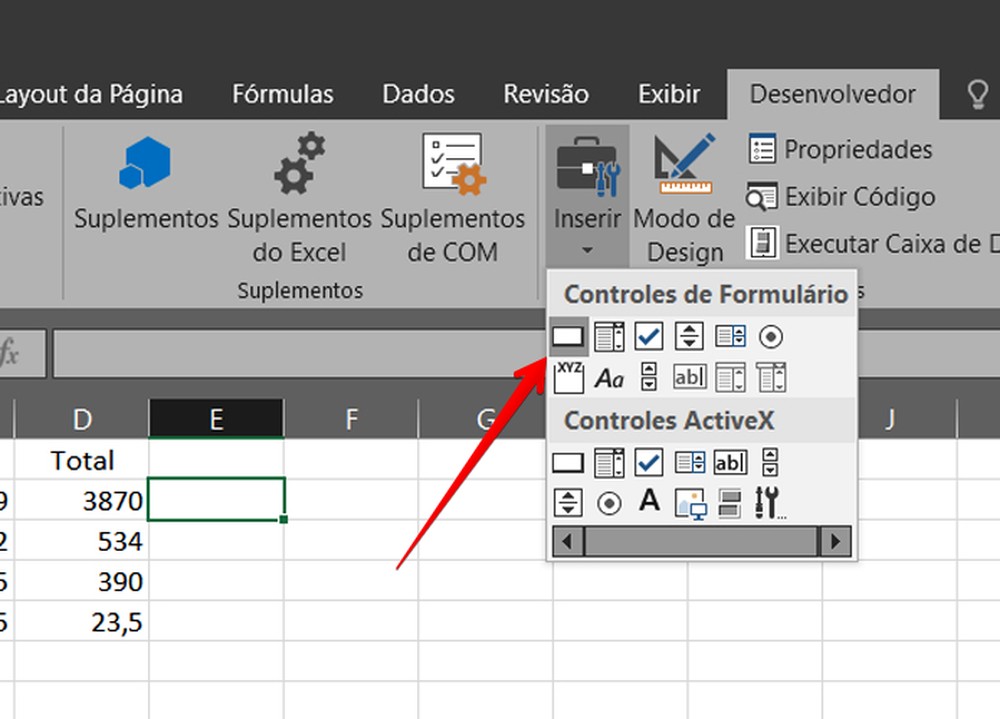The image size is (1000, 719).
Task: Switch to the Desenvolvedor ribbon tab
Action: [833, 94]
